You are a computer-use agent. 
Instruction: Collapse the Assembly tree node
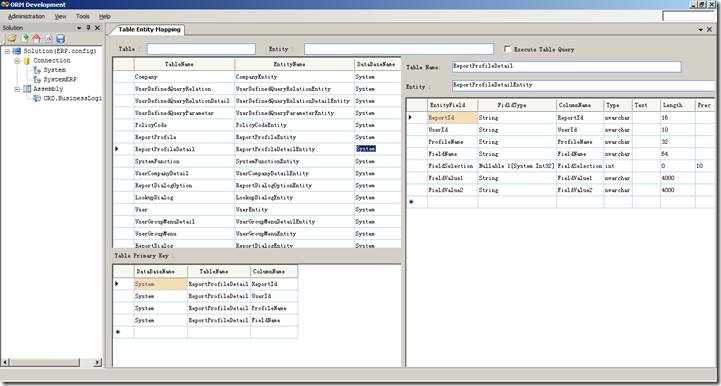pyautogui.click(x=17, y=89)
